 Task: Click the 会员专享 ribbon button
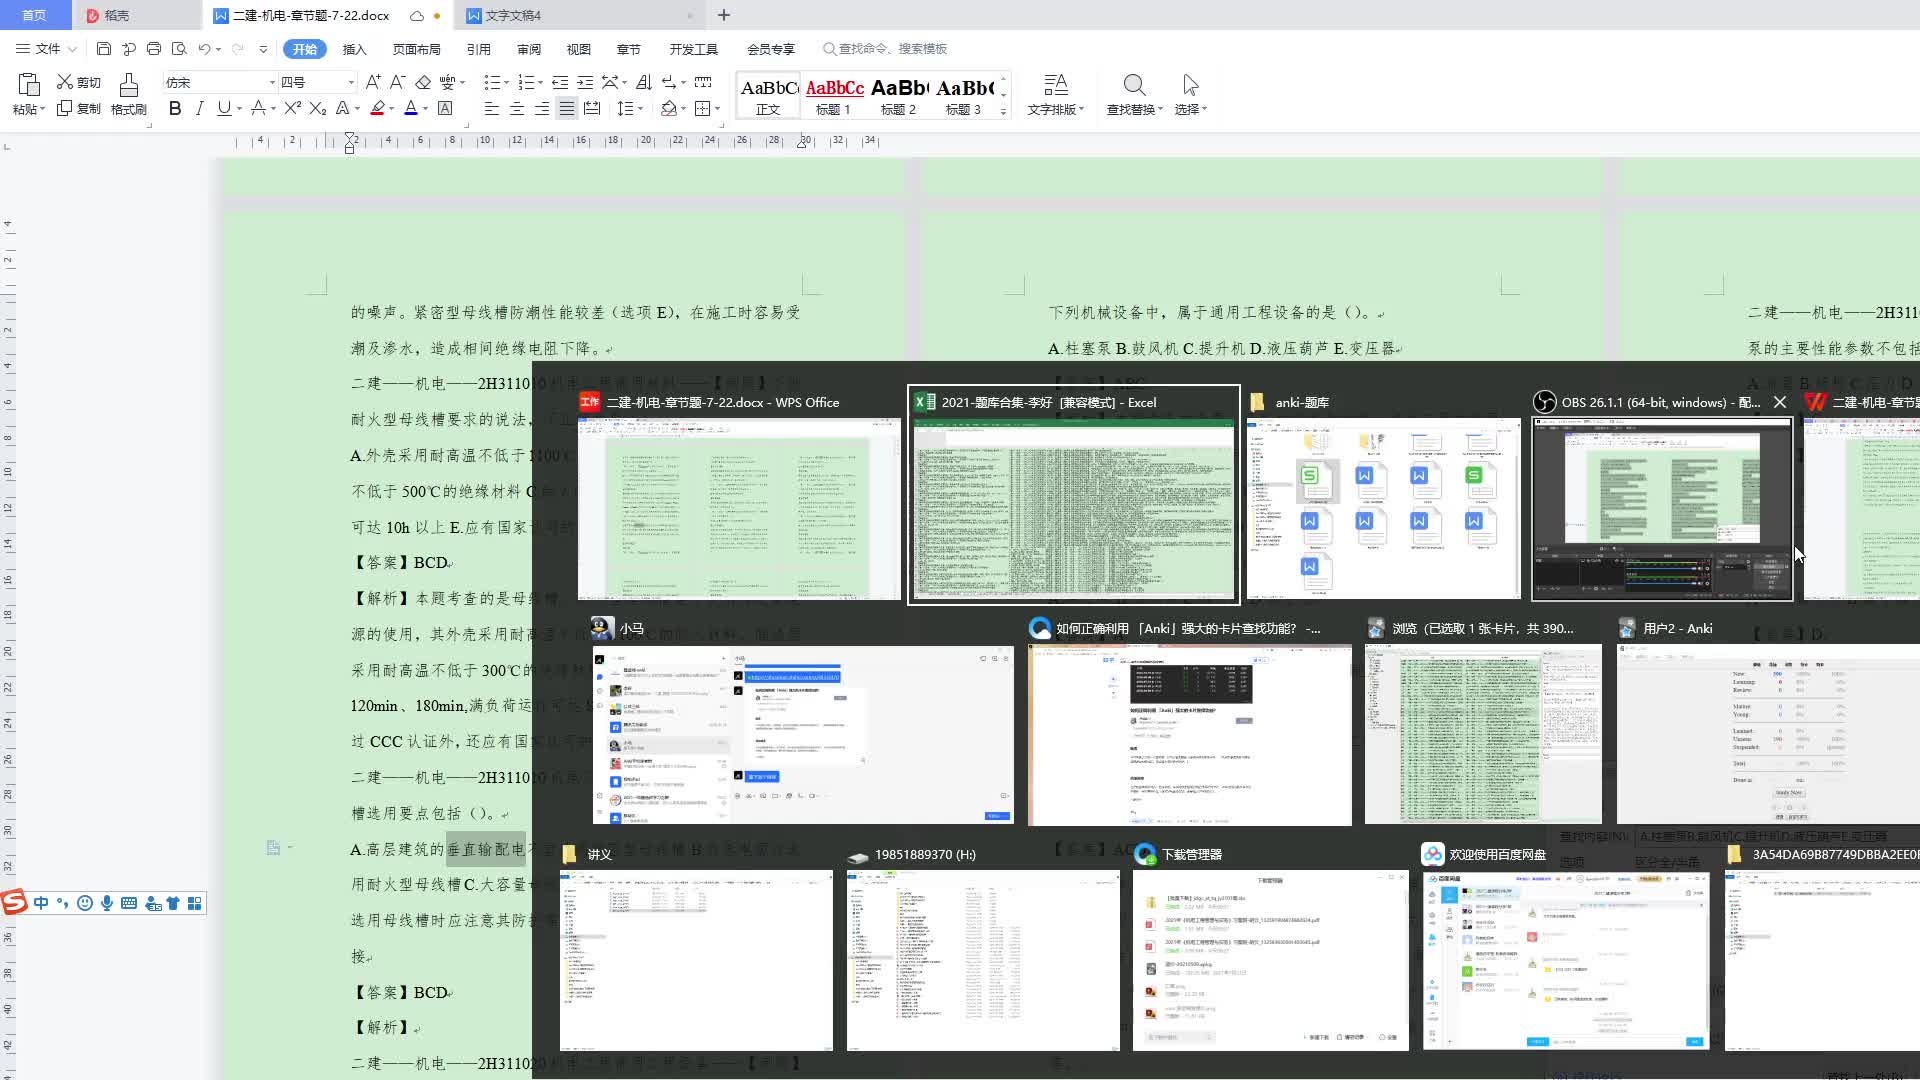pos(770,49)
